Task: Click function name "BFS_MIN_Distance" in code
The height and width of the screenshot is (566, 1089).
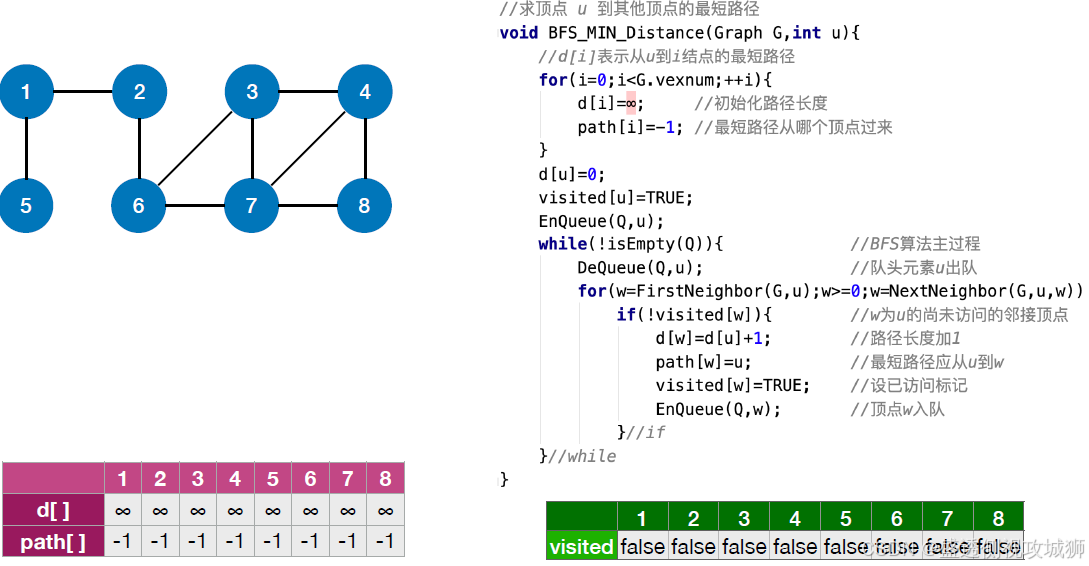Action: coord(626,33)
